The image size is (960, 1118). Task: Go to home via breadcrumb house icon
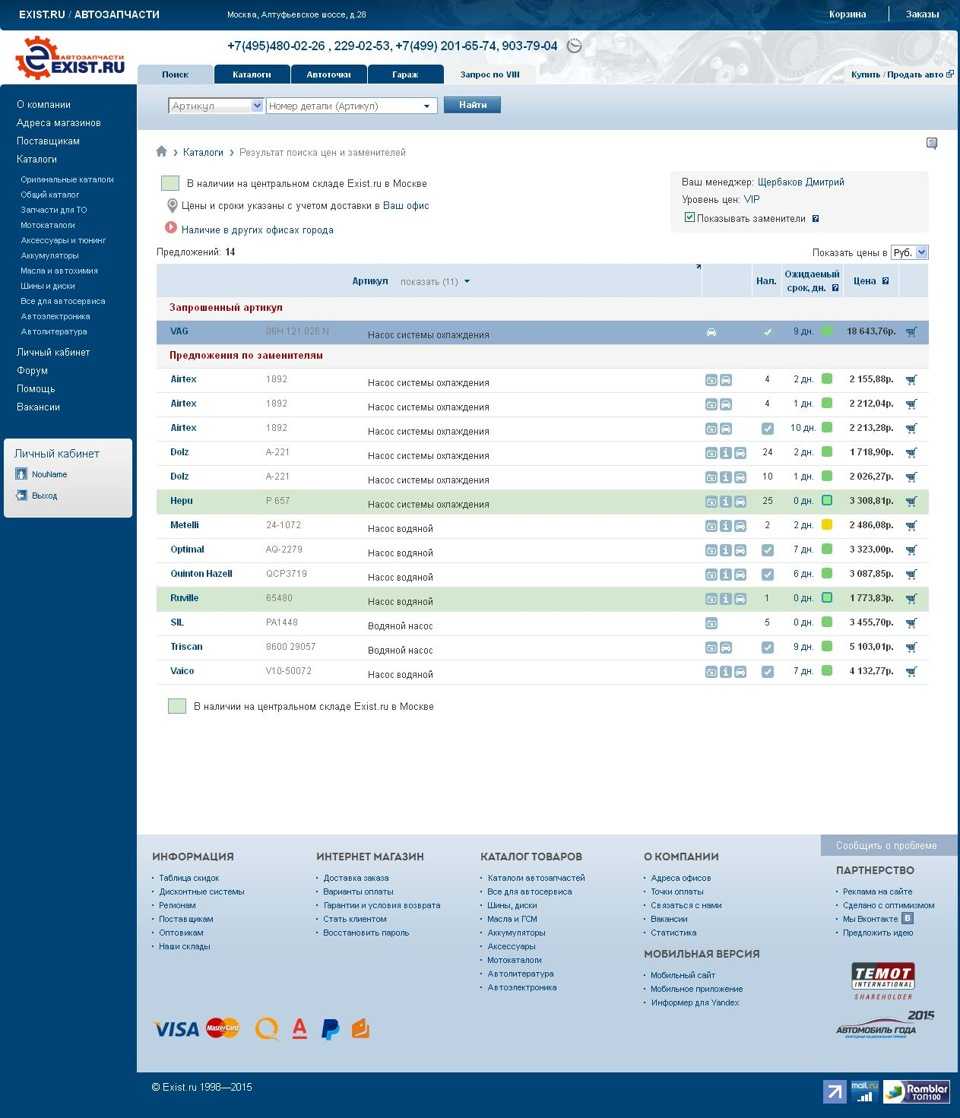pos(162,152)
